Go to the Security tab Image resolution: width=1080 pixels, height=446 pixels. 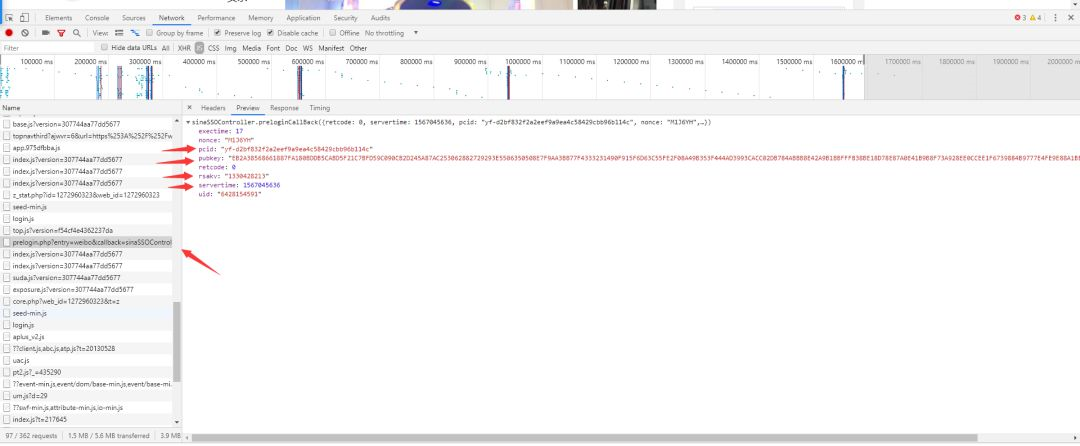345,18
